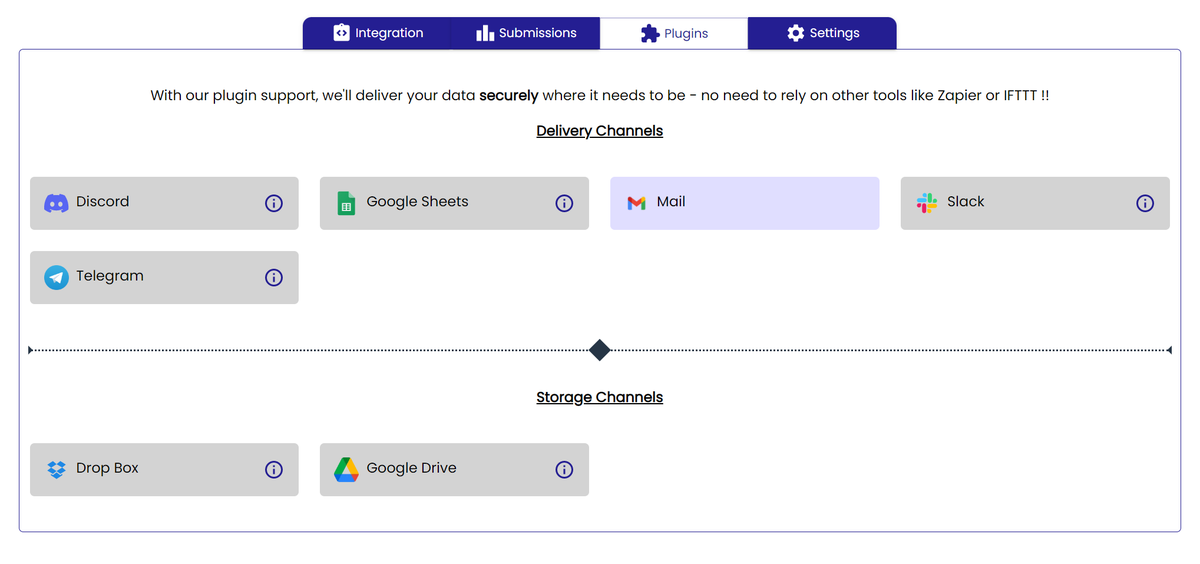Click the Google Drive logo icon
The width and height of the screenshot is (1200, 564).
click(x=346, y=469)
